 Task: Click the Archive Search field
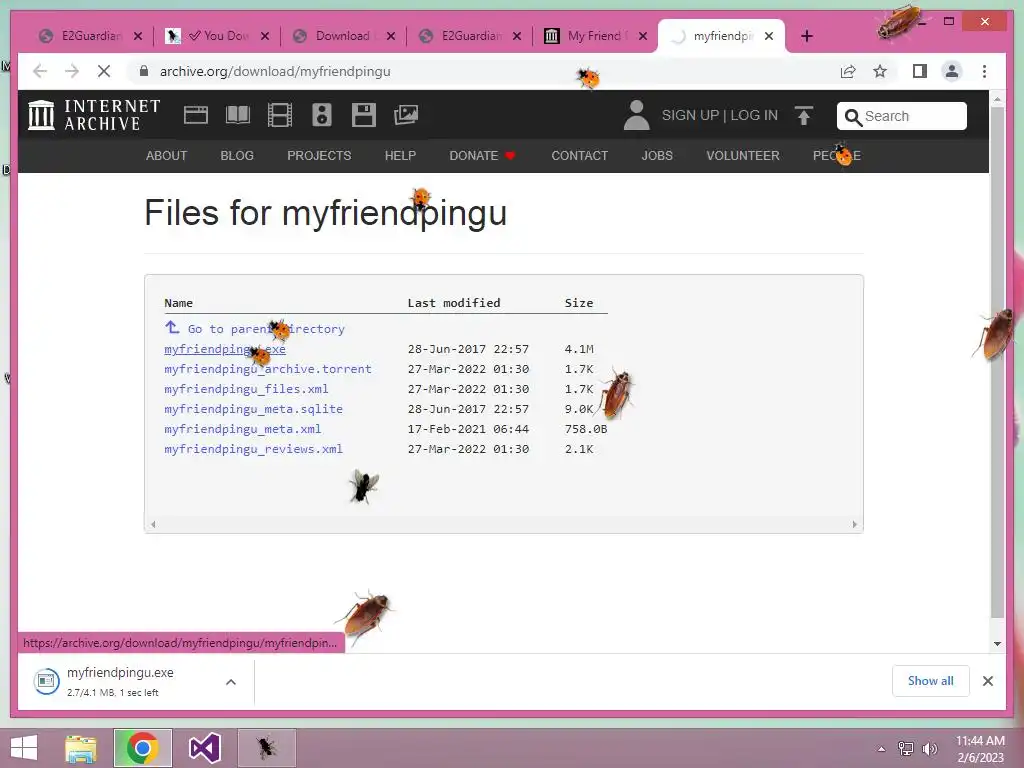(901, 116)
